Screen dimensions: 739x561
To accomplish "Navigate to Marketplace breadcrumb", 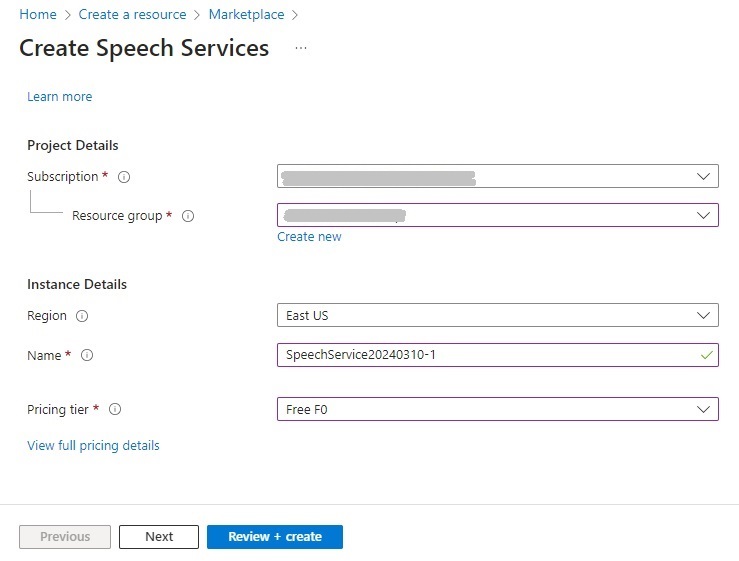I will 246,15.
